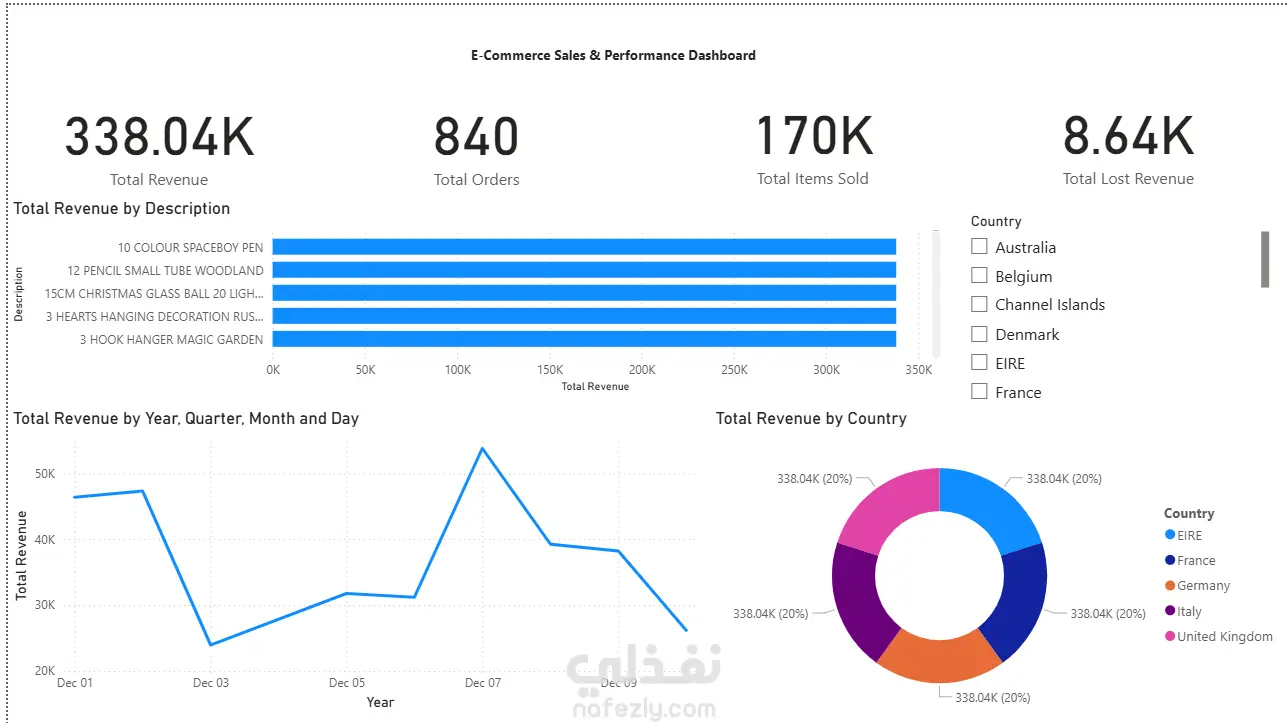Select the pink United Kingdom donut slice
This screenshot has height=723, width=1287.
[888, 505]
